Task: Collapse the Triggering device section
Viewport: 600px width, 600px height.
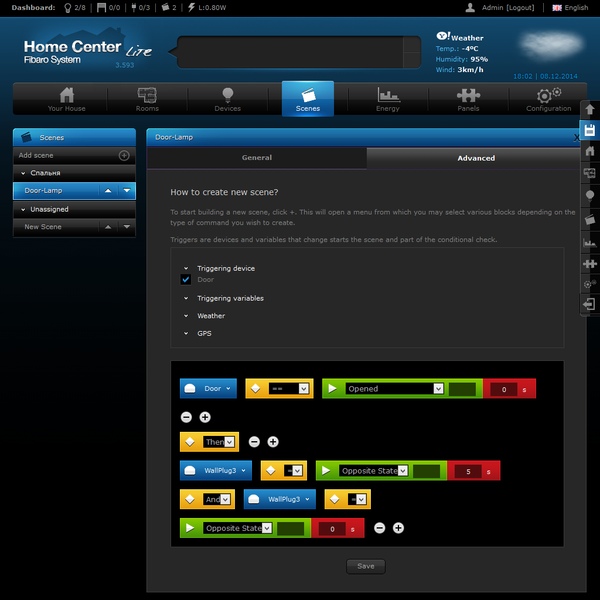Action: click(x=186, y=269)
